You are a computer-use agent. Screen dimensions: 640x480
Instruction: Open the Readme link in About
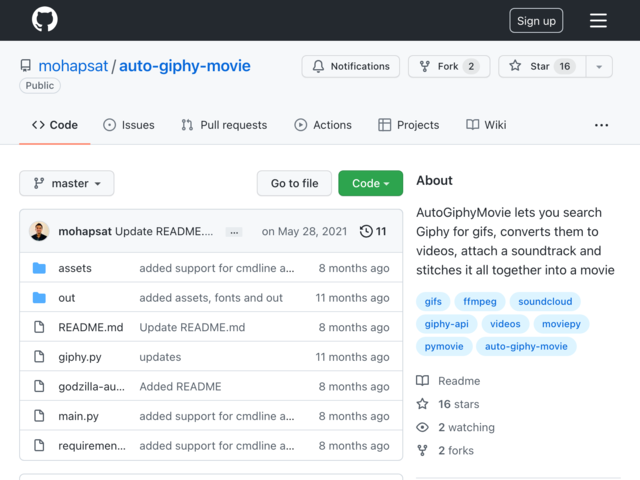pyautogui.click(x=448, y=381)
